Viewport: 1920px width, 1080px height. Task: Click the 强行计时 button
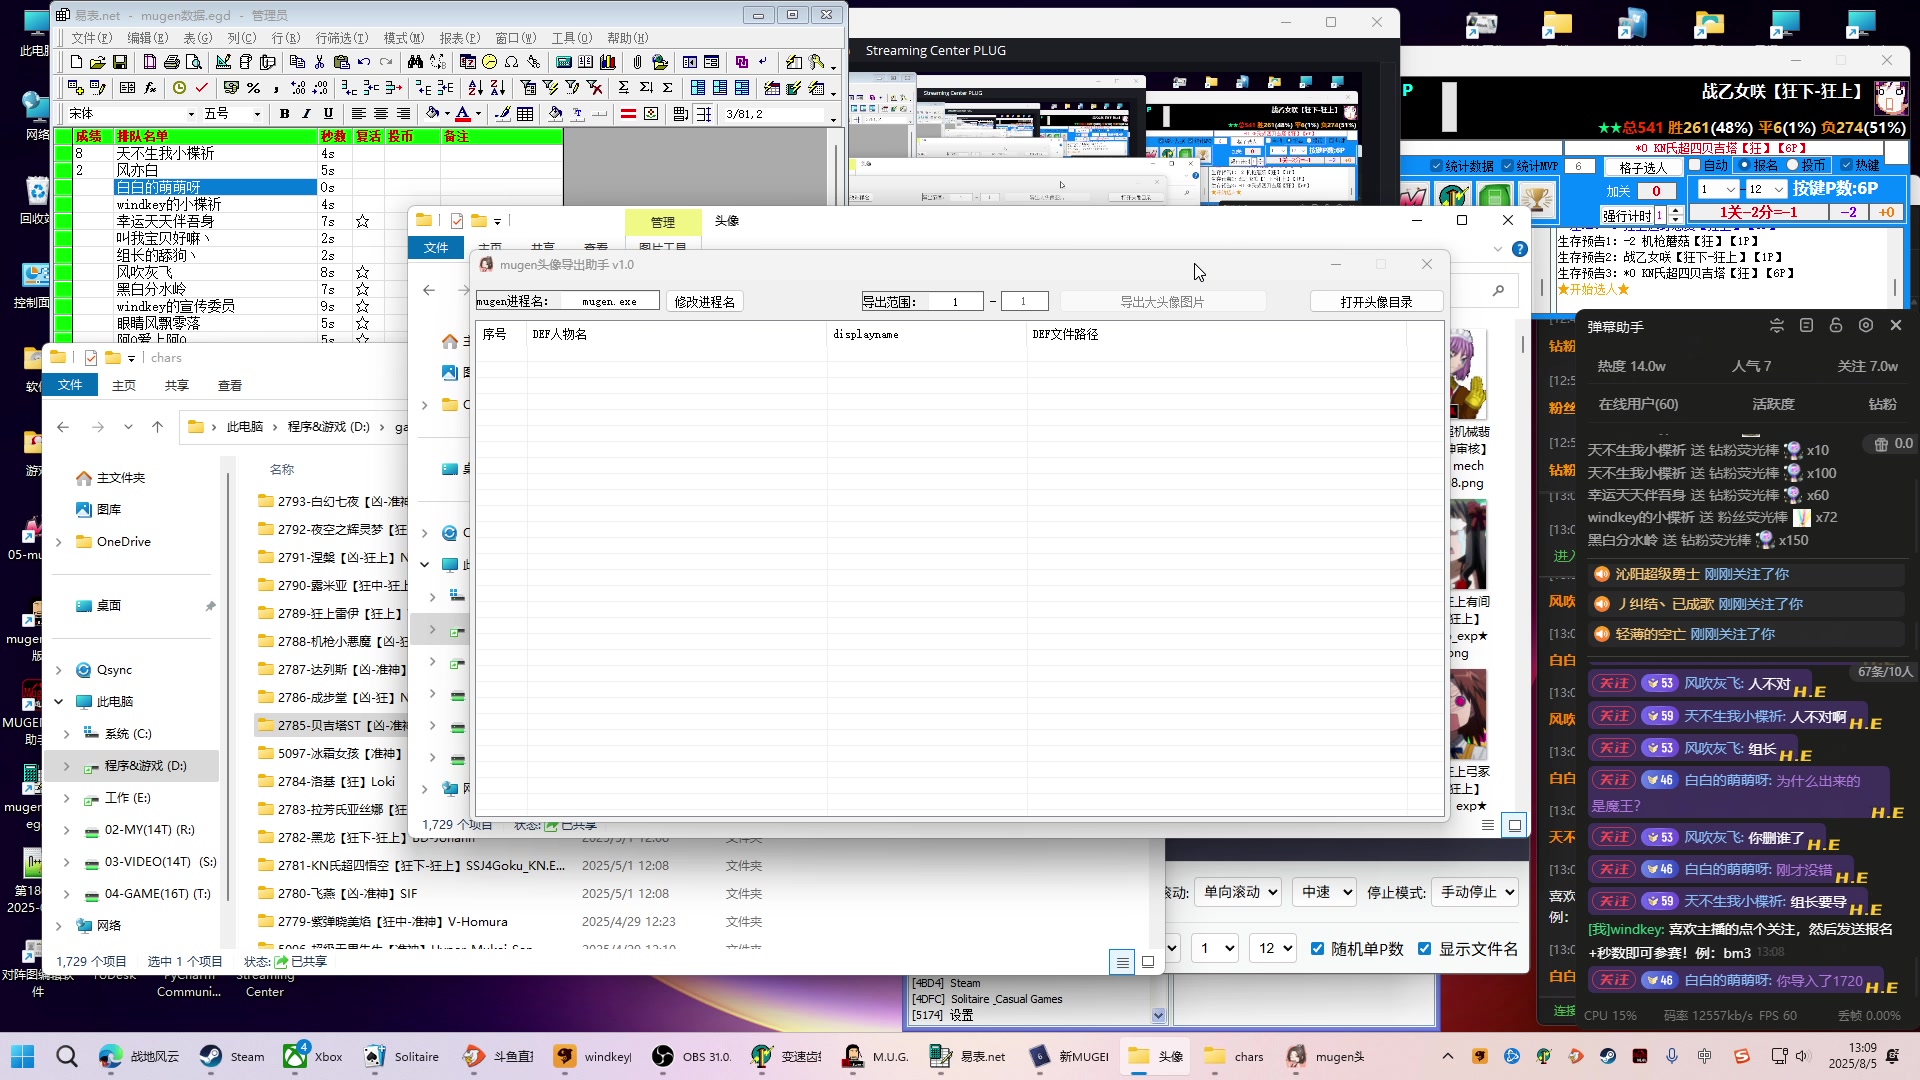[1627, 216]
